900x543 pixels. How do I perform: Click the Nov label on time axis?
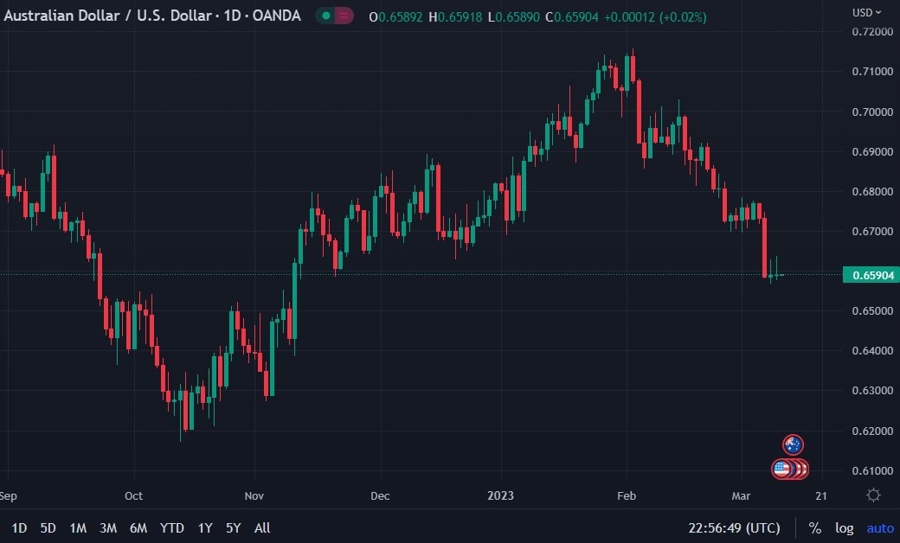(x=254, y=495)
